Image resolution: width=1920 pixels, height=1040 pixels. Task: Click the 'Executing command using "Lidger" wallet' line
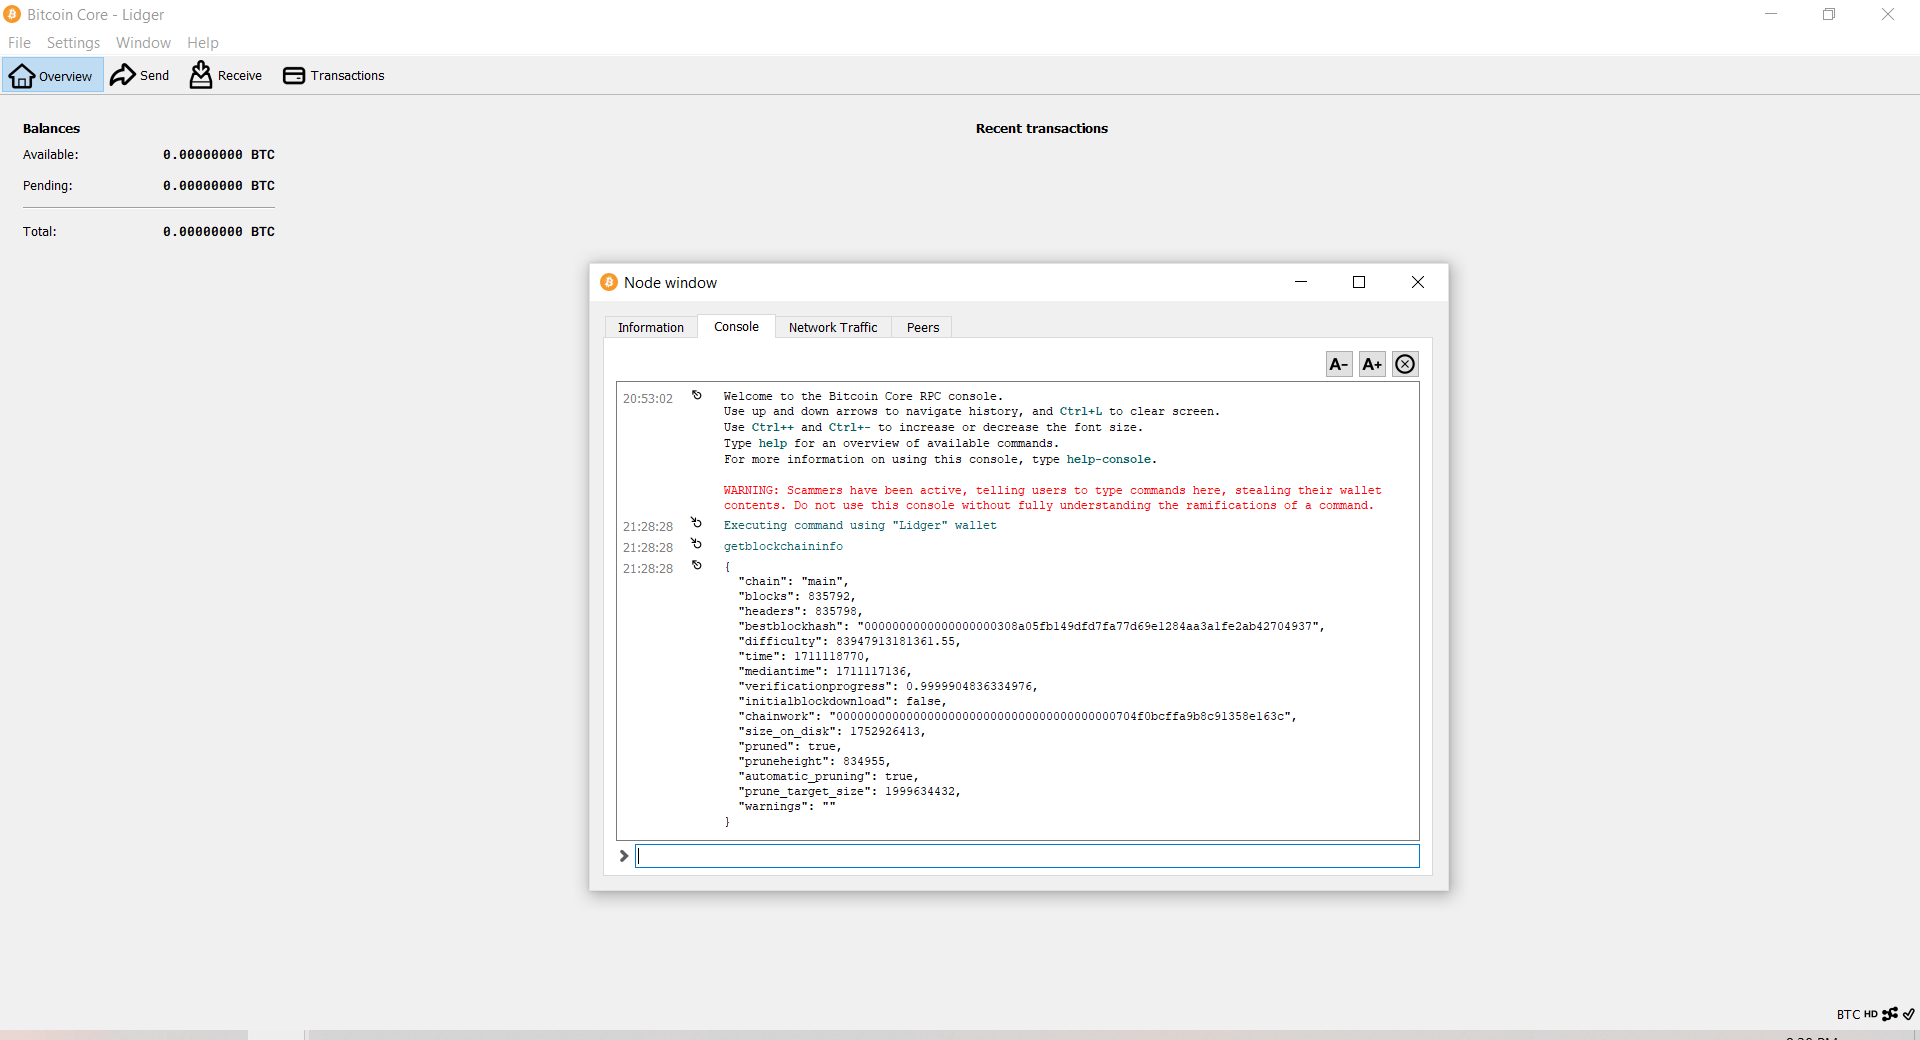[x=860, y=526]
